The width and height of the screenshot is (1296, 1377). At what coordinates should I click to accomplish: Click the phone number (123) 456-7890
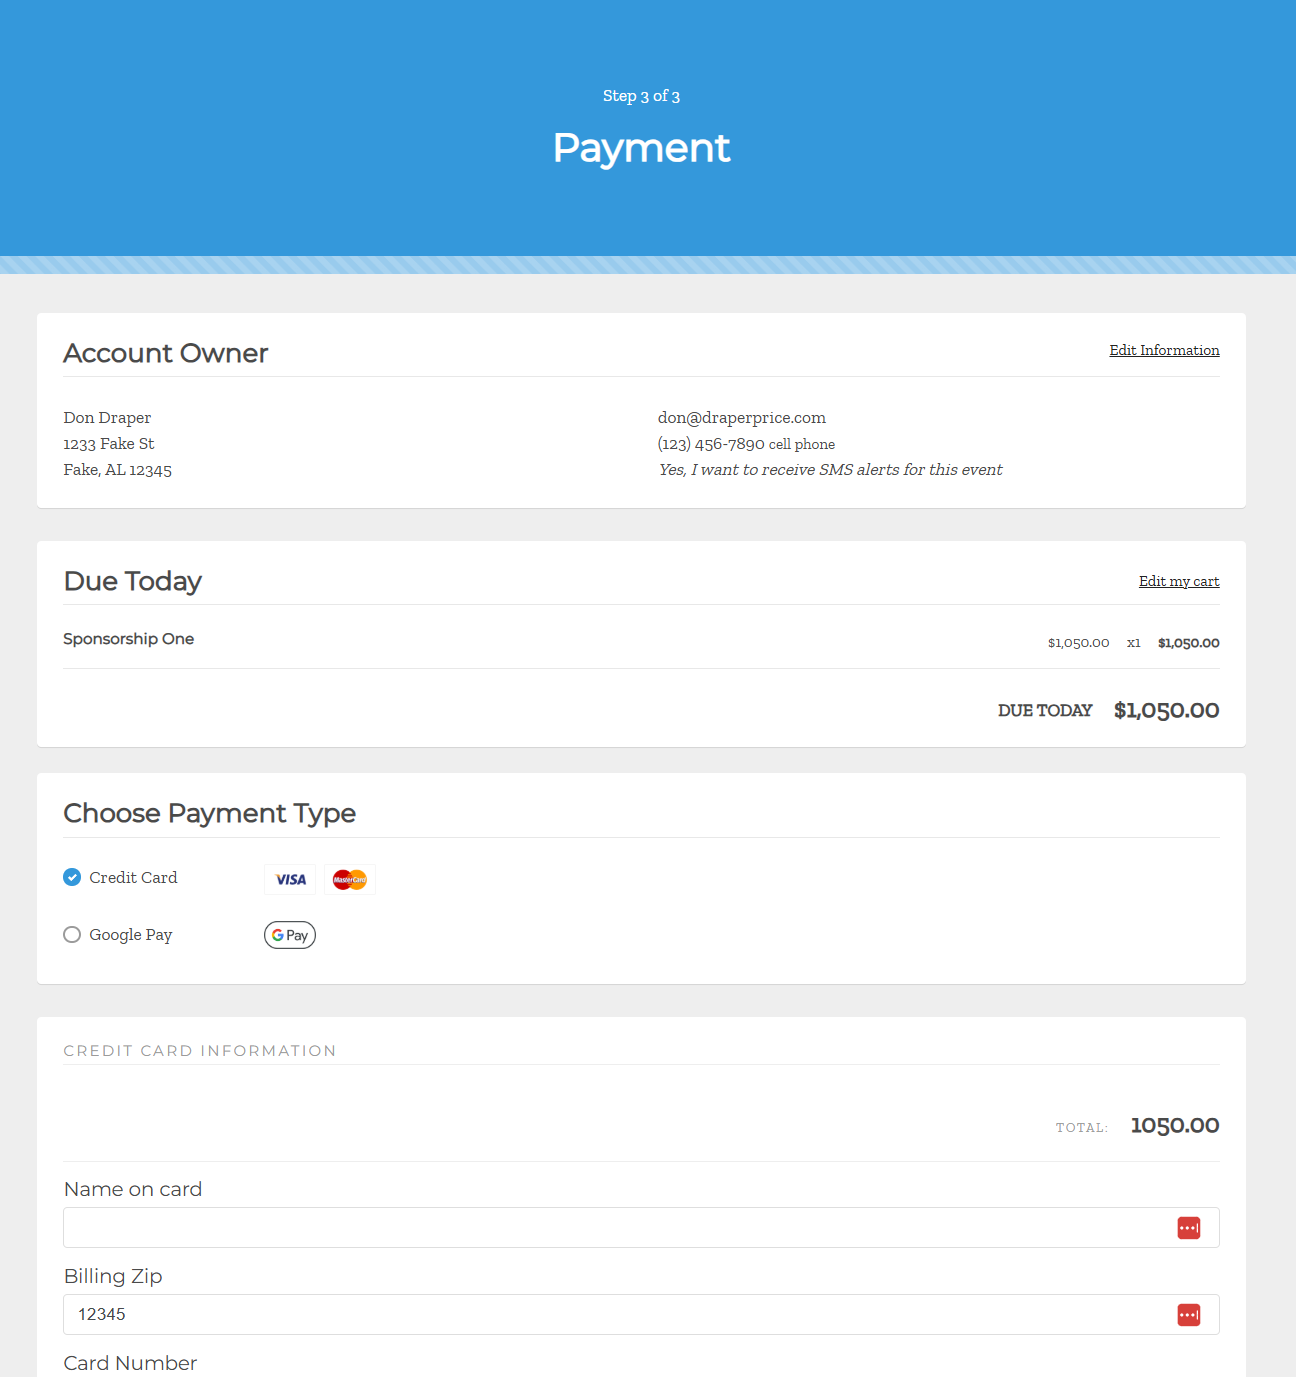[x=711, y=444]
